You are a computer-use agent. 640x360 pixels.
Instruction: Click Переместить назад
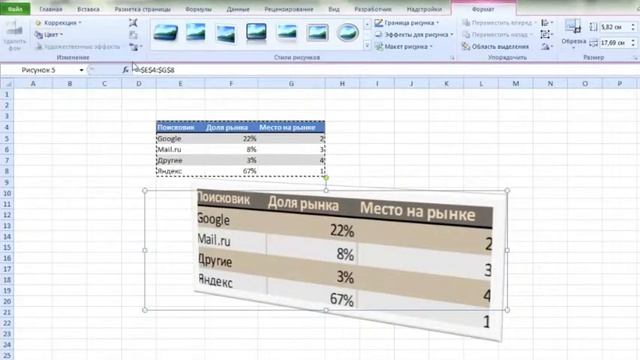(498, 35)
